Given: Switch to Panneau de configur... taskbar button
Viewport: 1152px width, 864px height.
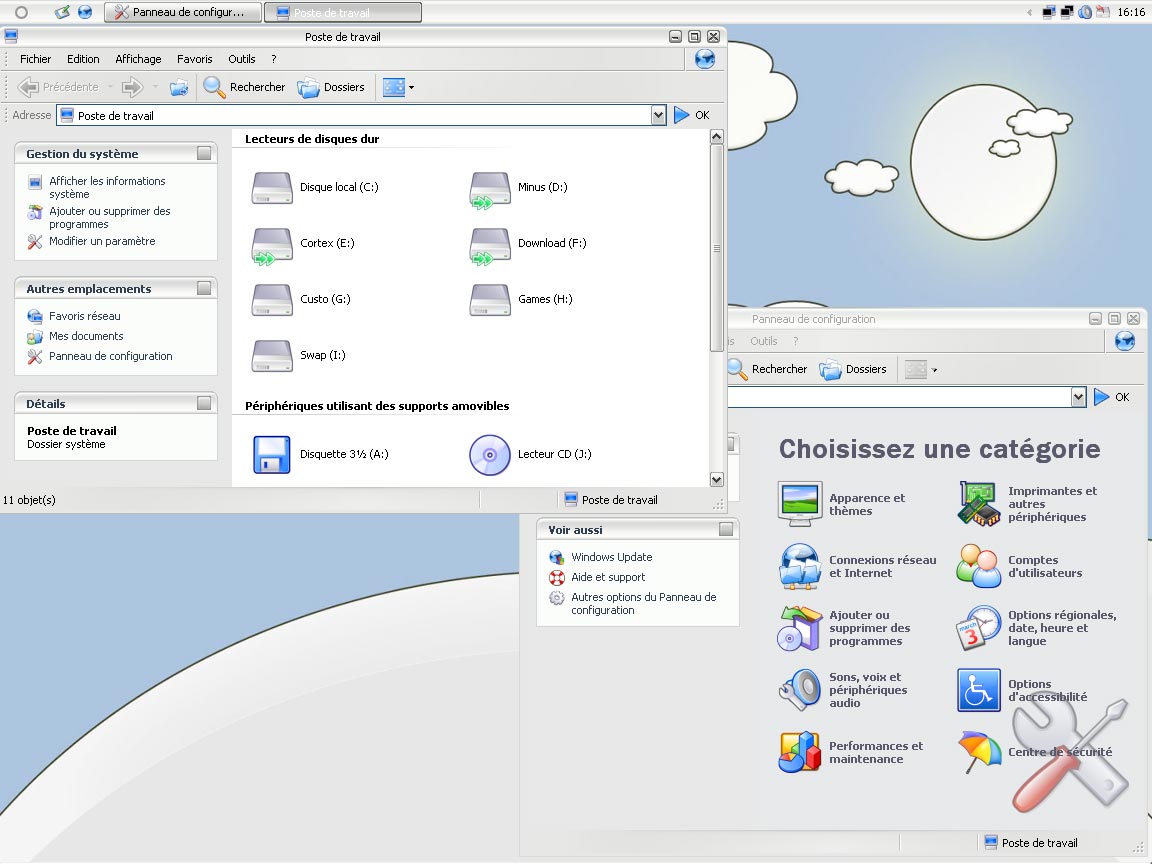Looking at the screenshot, I should pyautogui.click(x=182, y=12).
